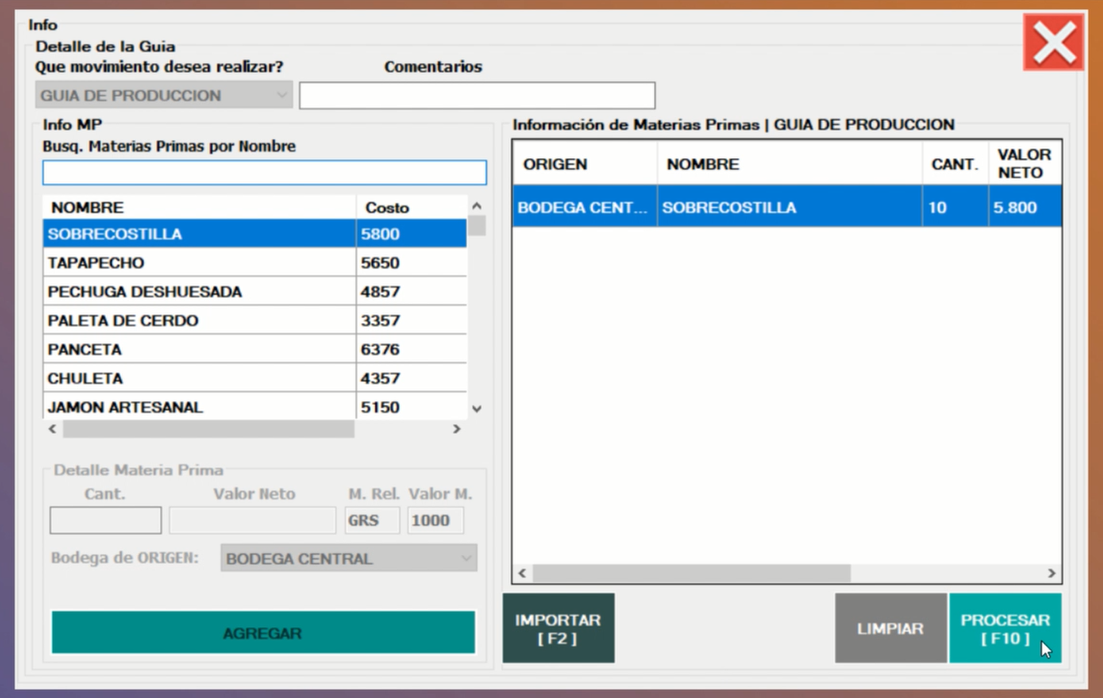This screenshot has width=1103, height=698.
Task: Click the NOMBRE column header in guide table
Action: (x=788, y=164)
